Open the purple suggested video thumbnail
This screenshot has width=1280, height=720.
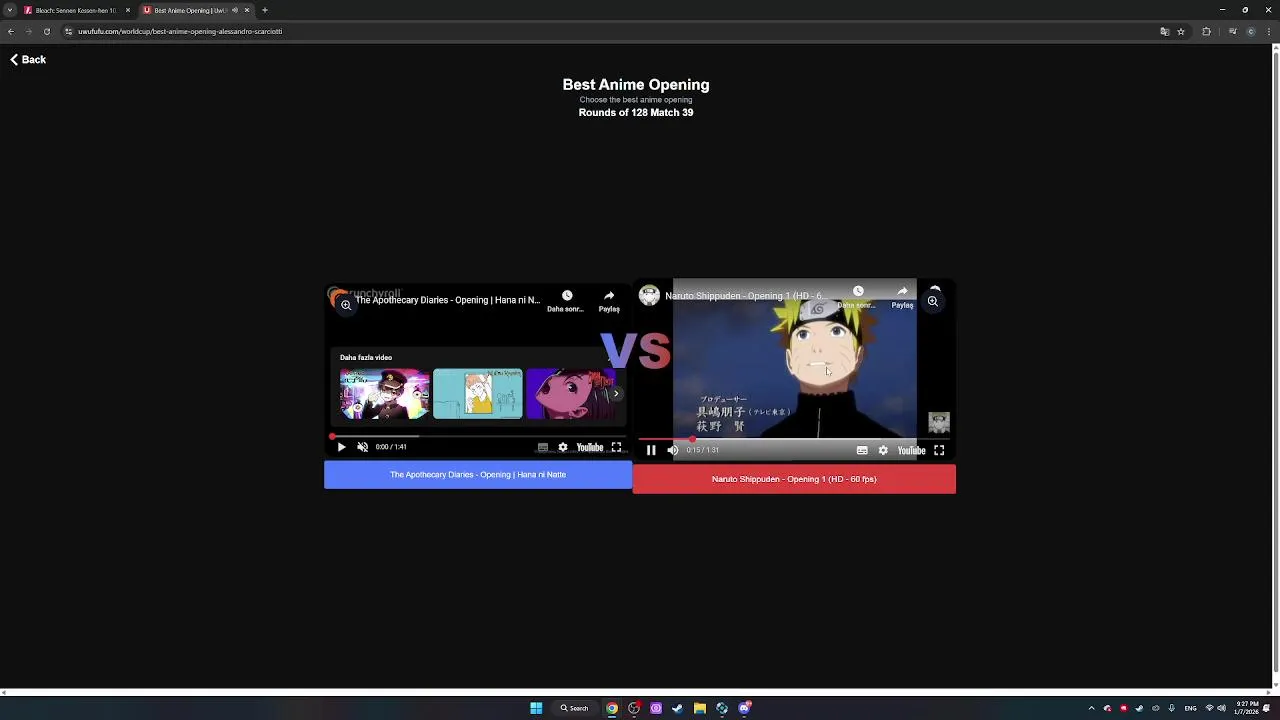(x=570, y=393)
